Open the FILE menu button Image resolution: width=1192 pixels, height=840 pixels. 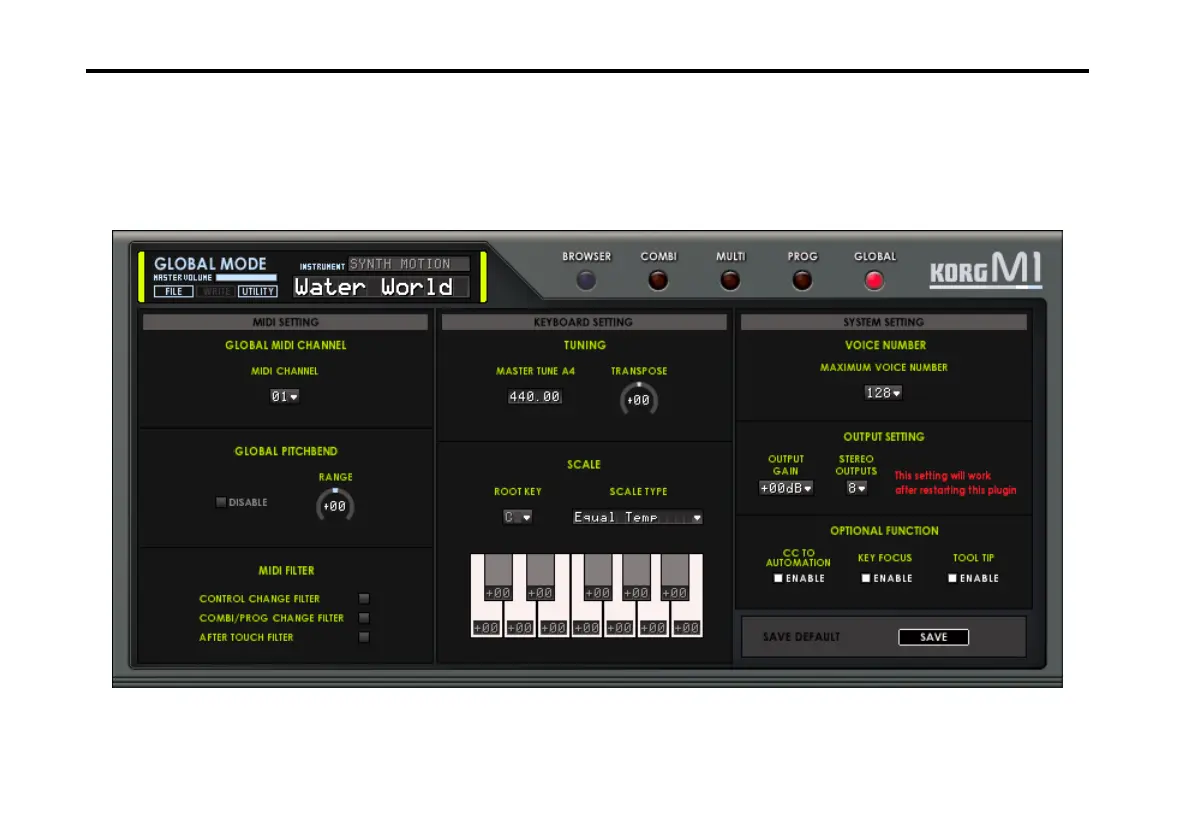click(x=173, y=291)
